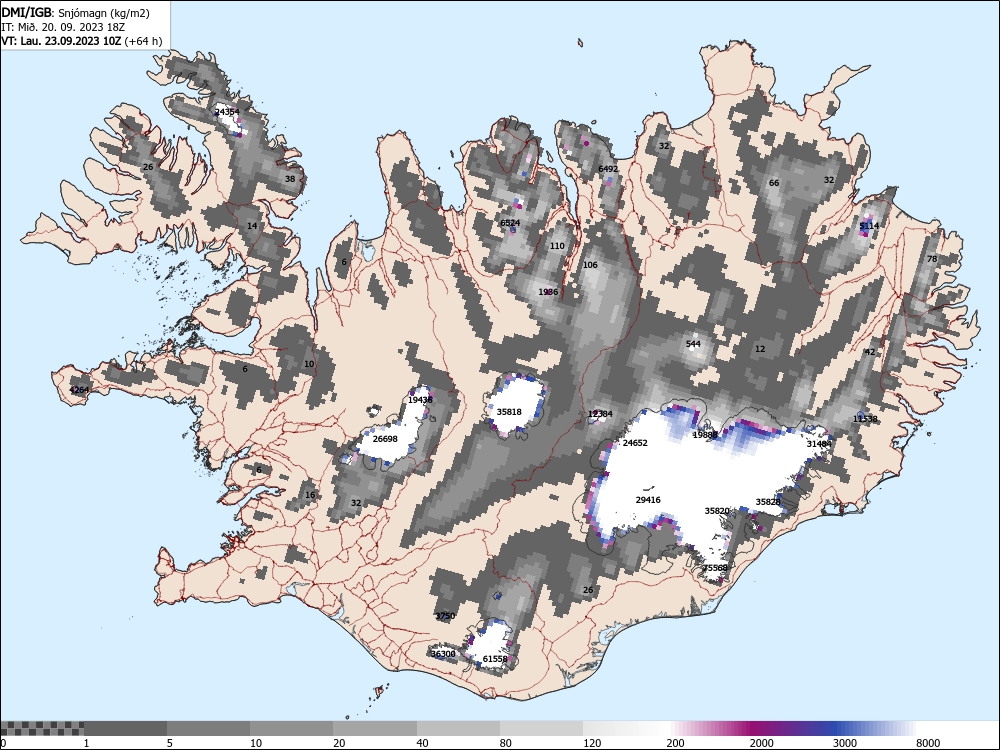Screen dimensions: 1000x750
Task: Select the 78 value in the northeast
Action: click(932, 259)
